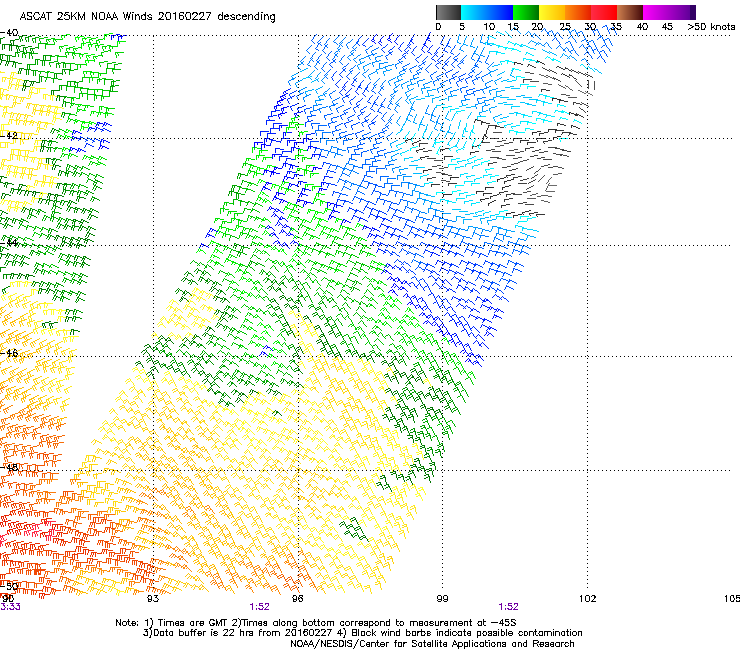The image size is (740, 650).
Task: Click the purple '3:33' time label
Action: [x=10, y=607]
